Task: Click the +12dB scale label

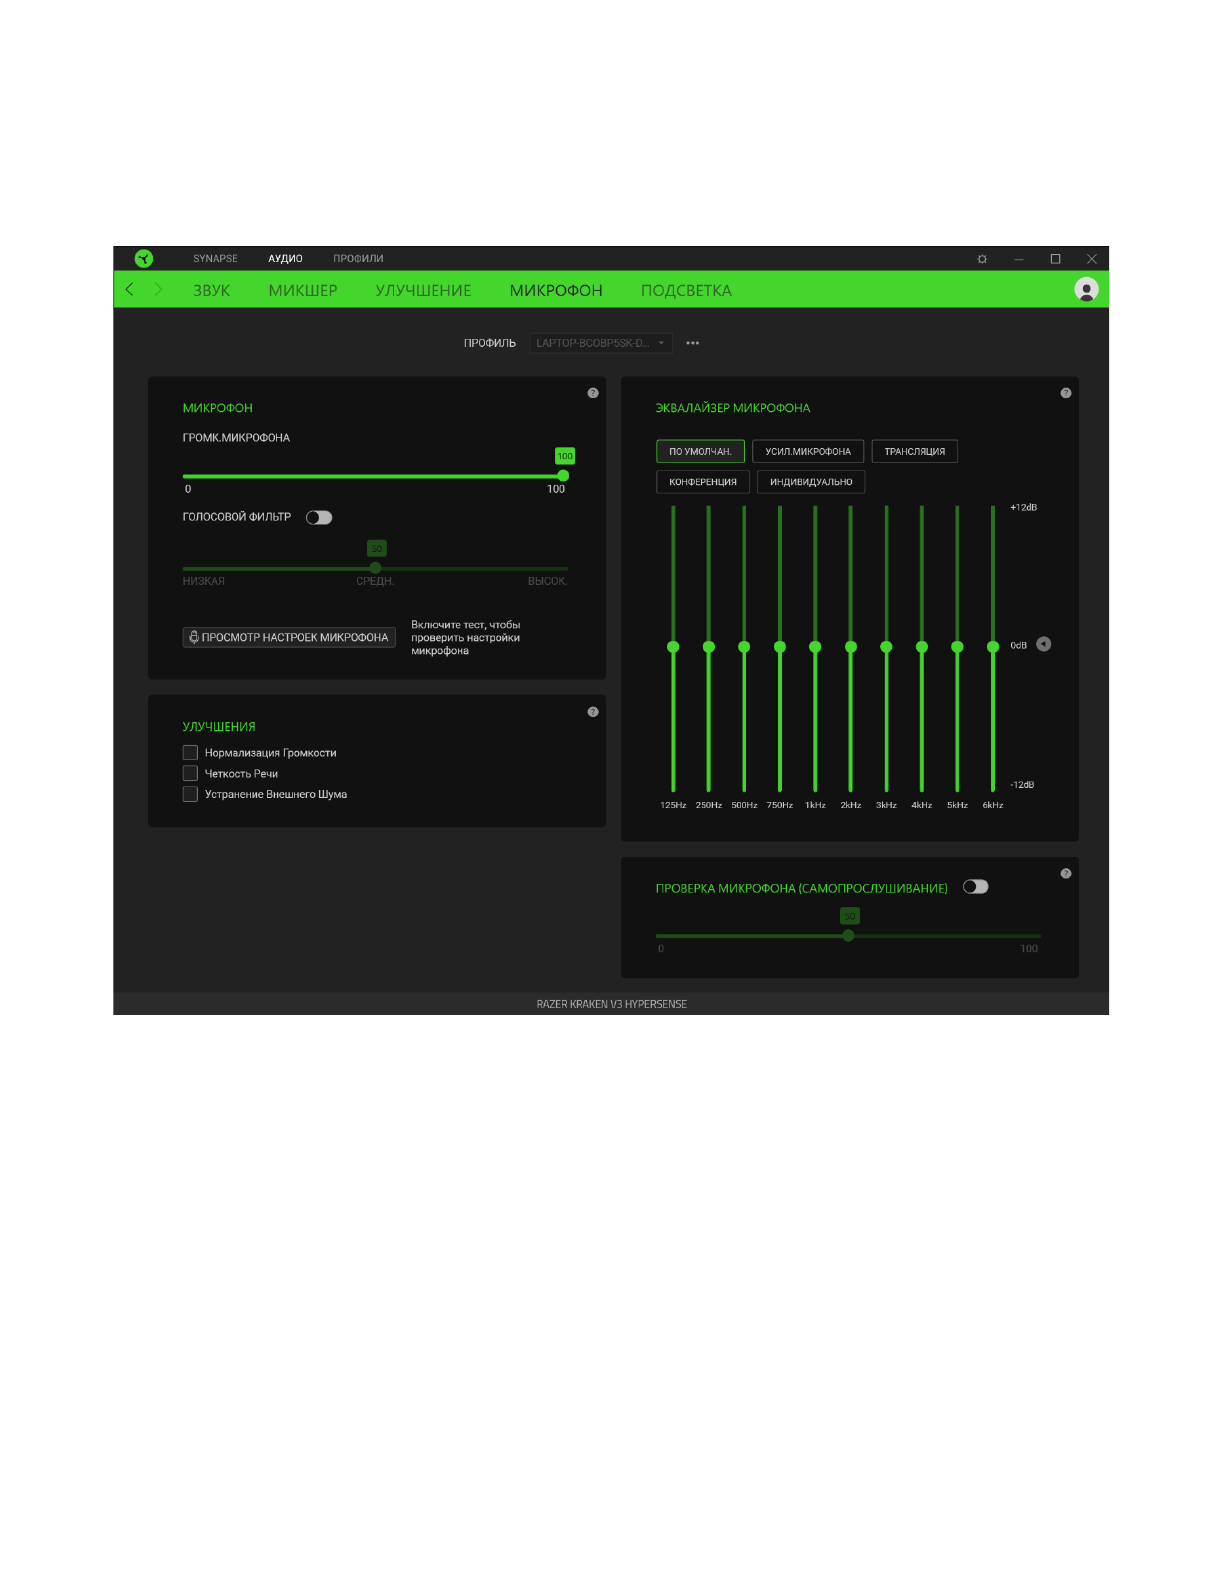Action: pos(1023,508)
